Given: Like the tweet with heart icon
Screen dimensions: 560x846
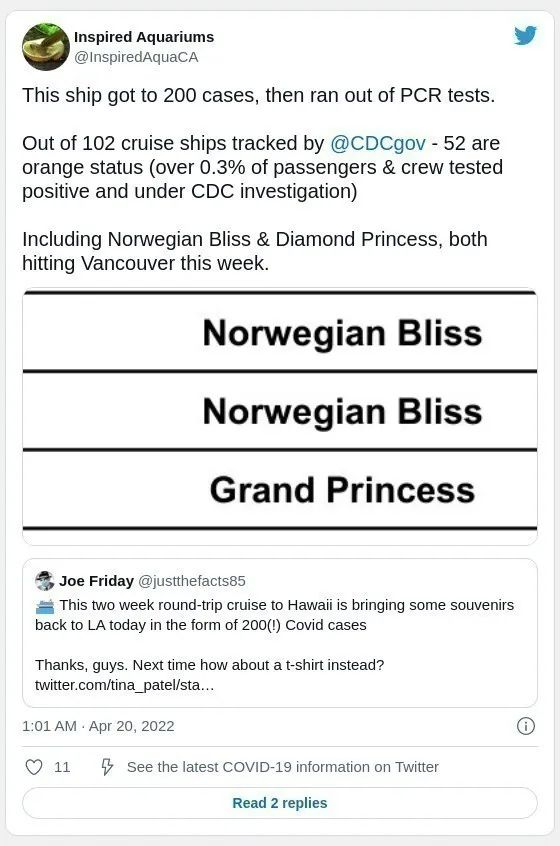Looking at the screenshot, I should pos(34,767).
